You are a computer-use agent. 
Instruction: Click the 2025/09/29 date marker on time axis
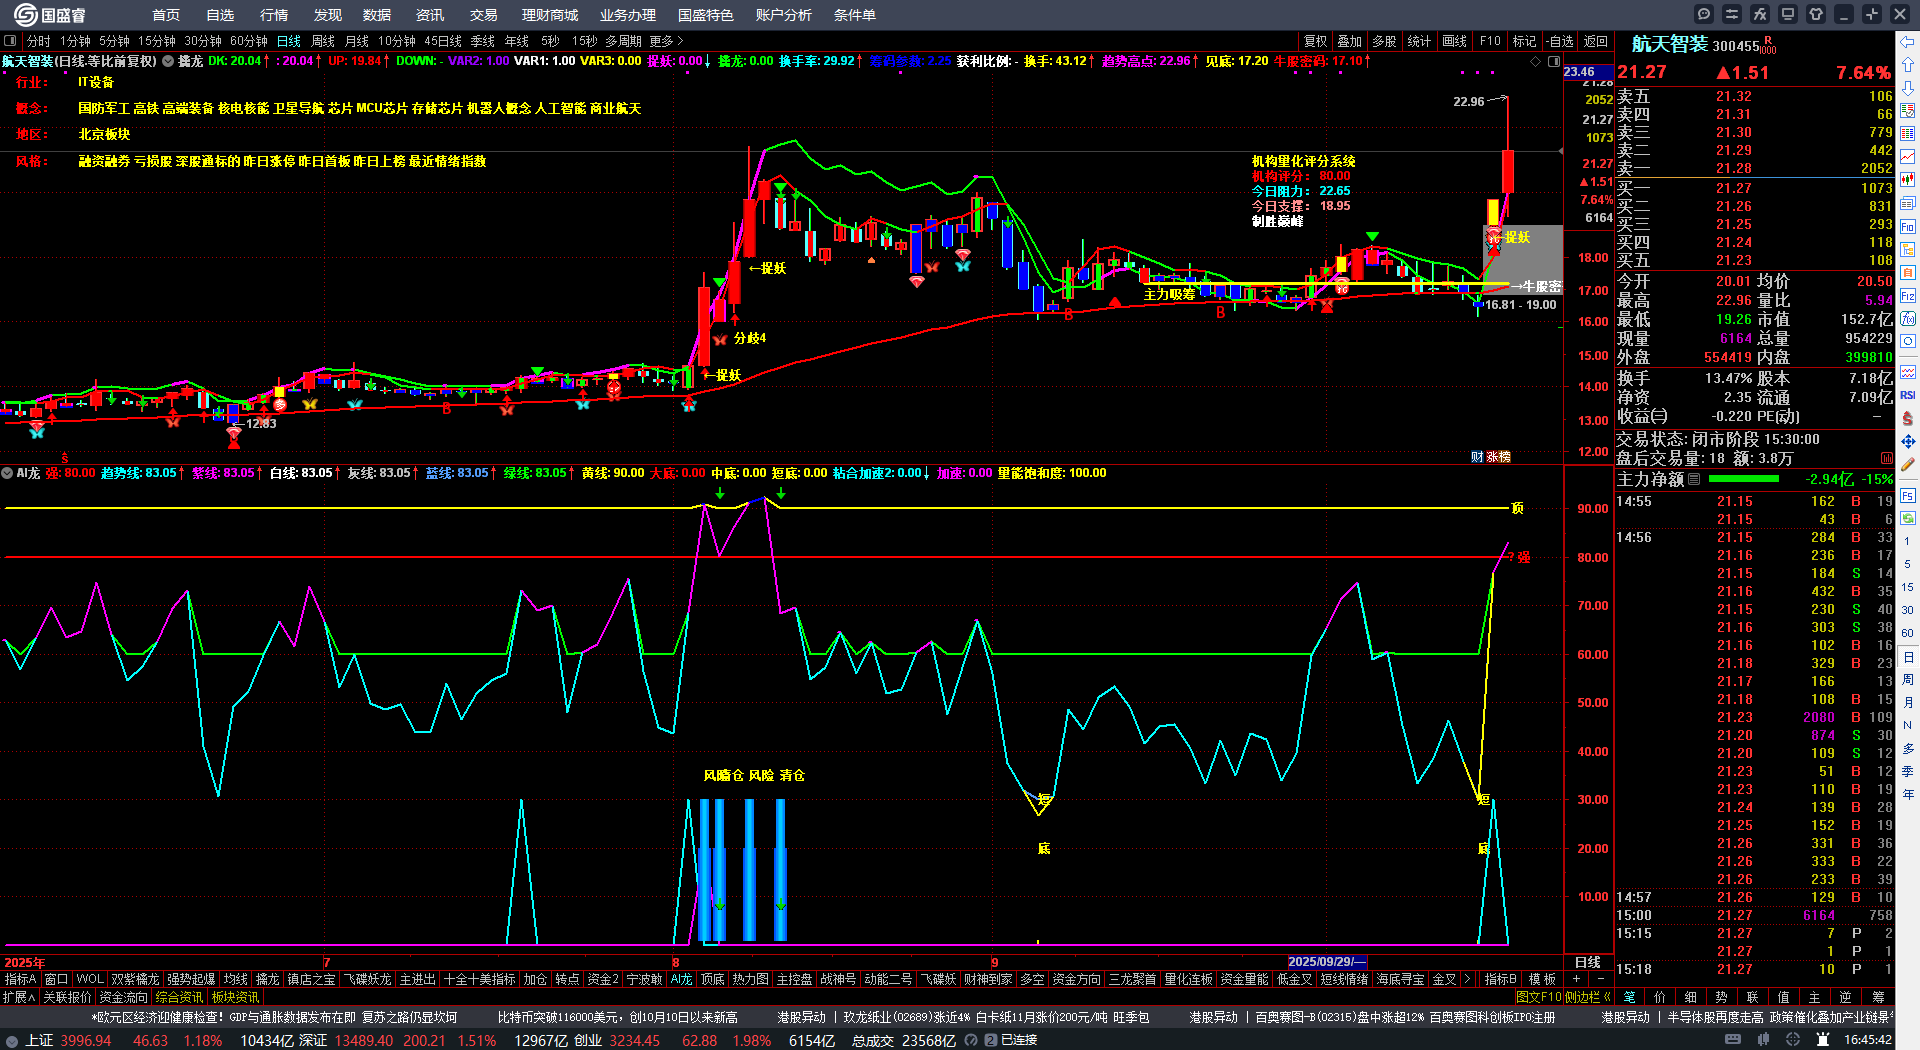[1326, 962]
